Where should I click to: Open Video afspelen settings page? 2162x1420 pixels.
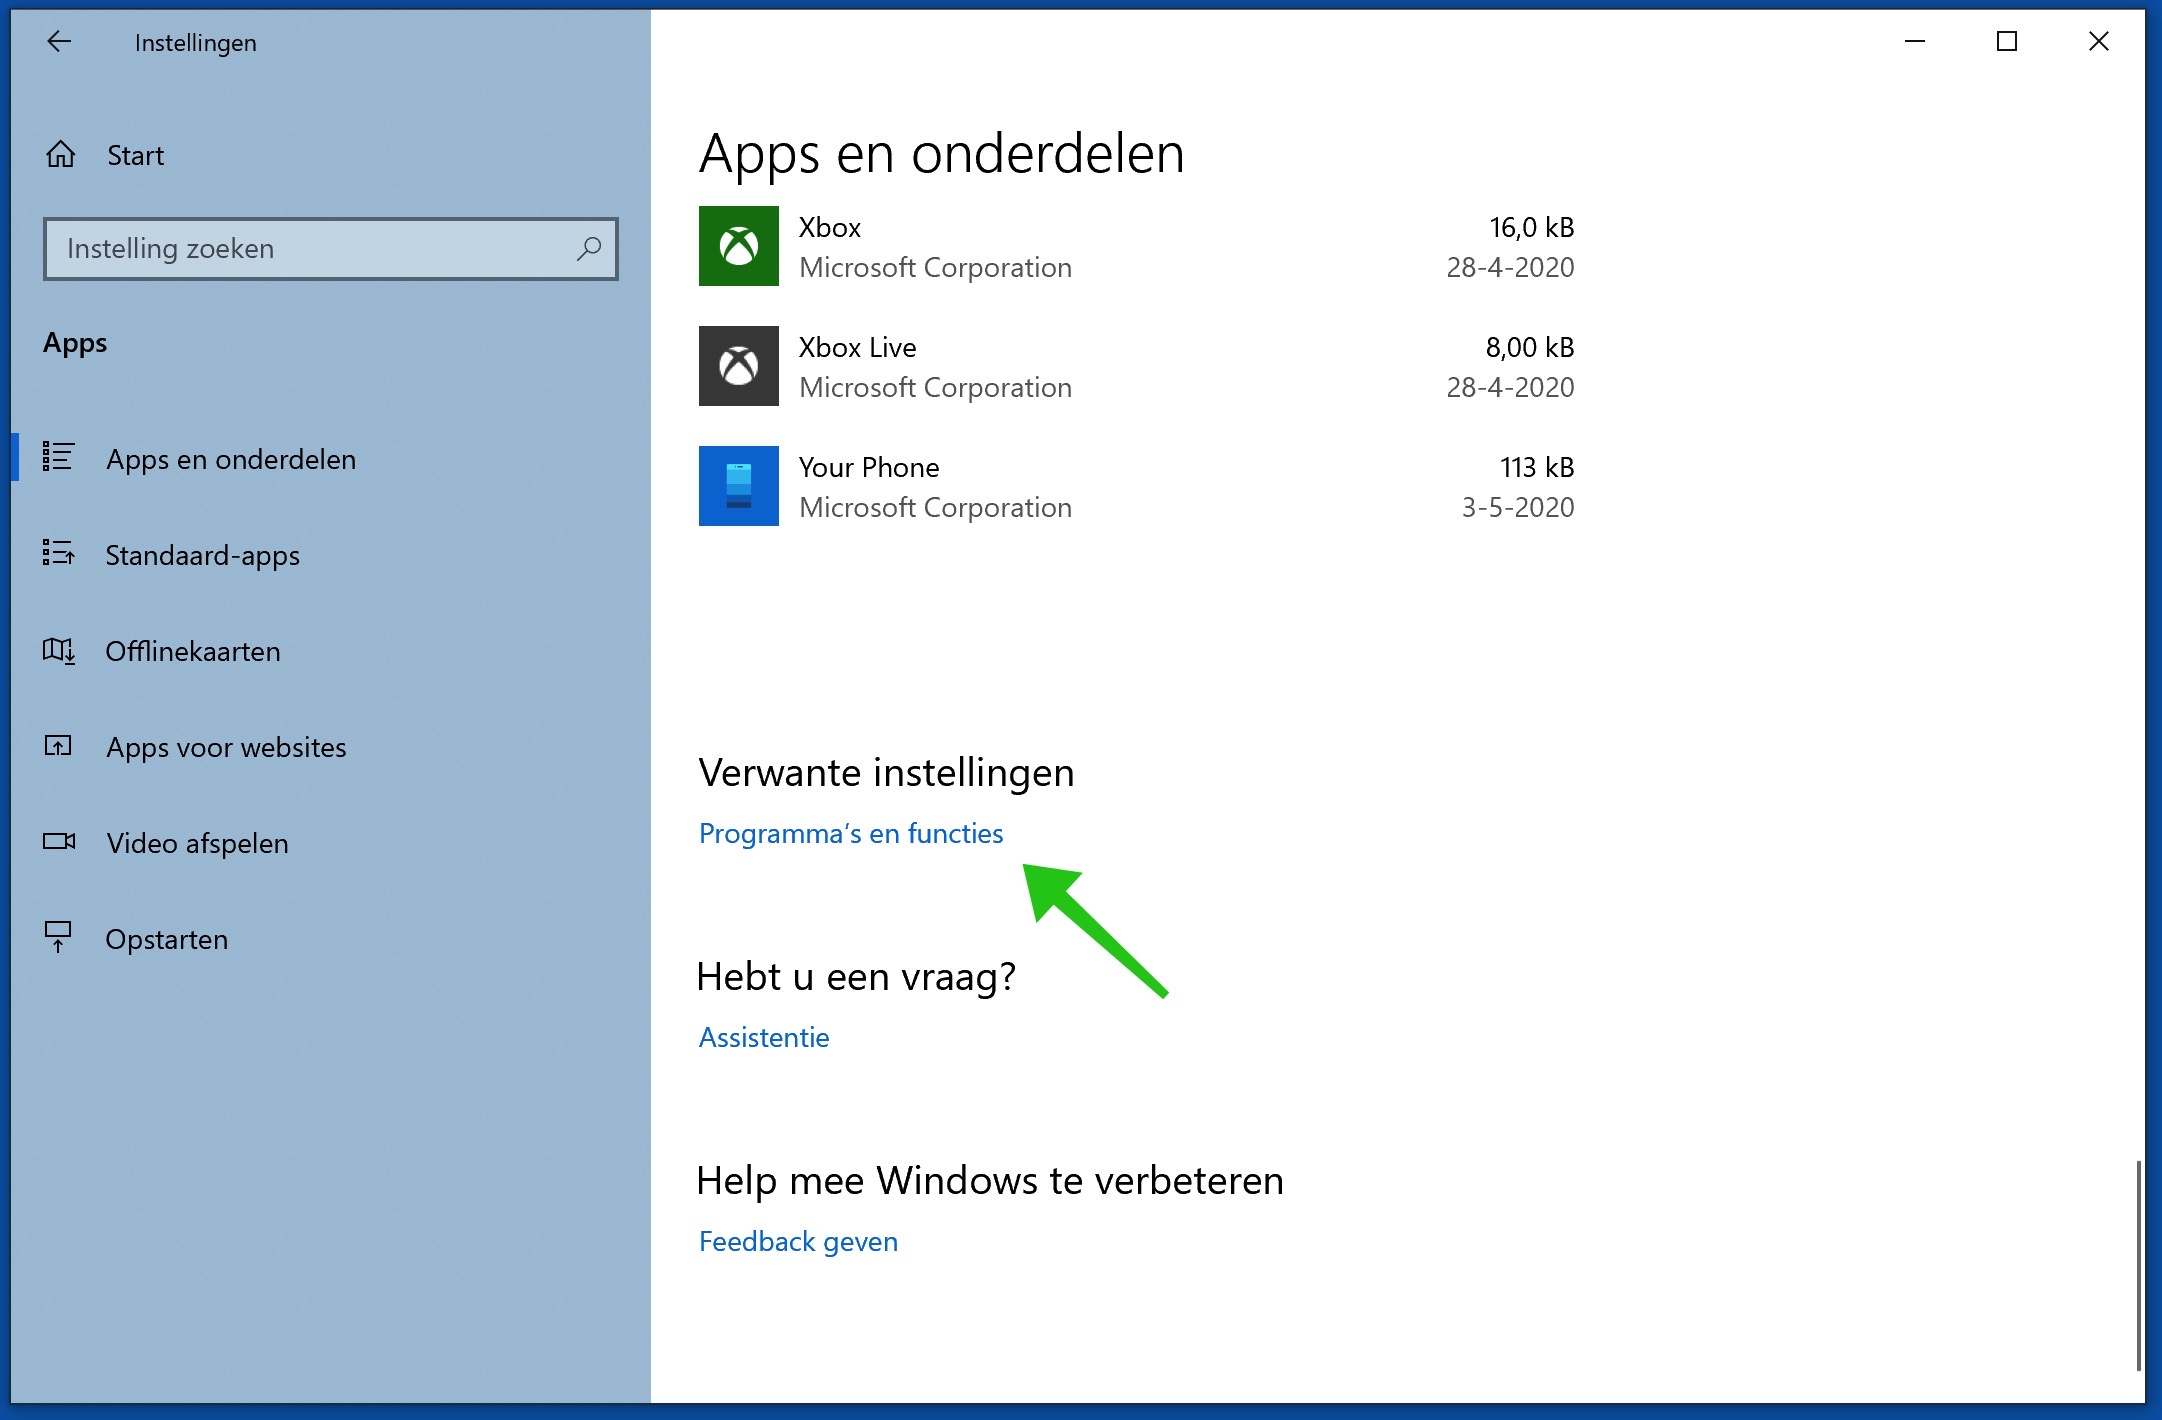[x=330, y=843]
